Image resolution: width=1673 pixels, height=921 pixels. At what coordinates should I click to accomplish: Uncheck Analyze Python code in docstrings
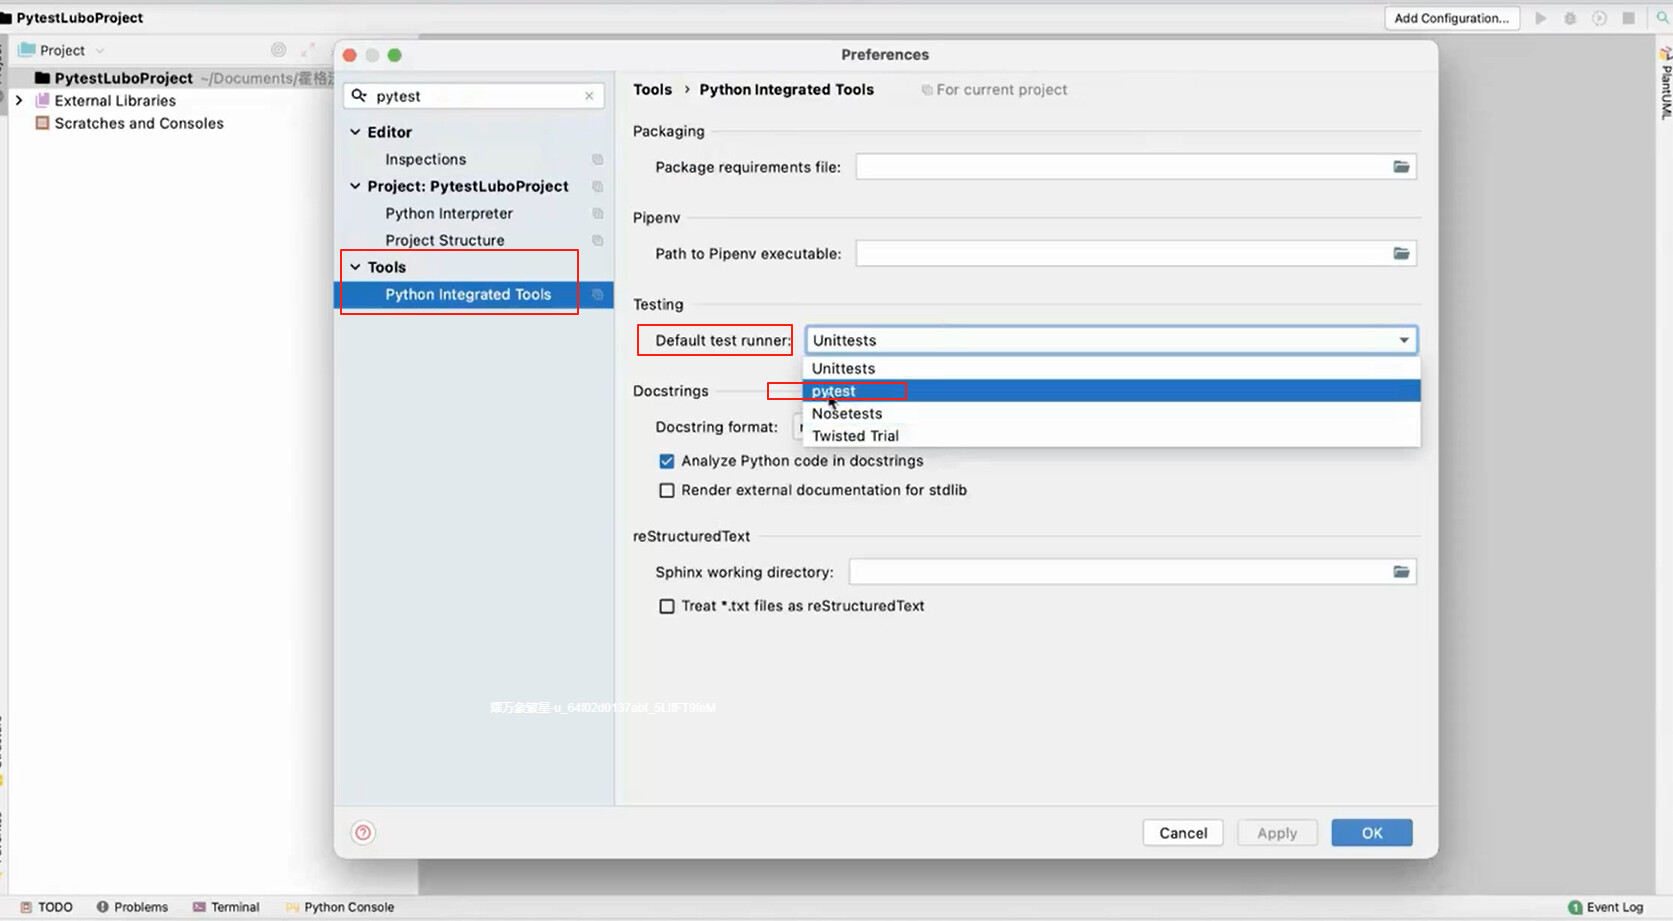click(667, 461)
